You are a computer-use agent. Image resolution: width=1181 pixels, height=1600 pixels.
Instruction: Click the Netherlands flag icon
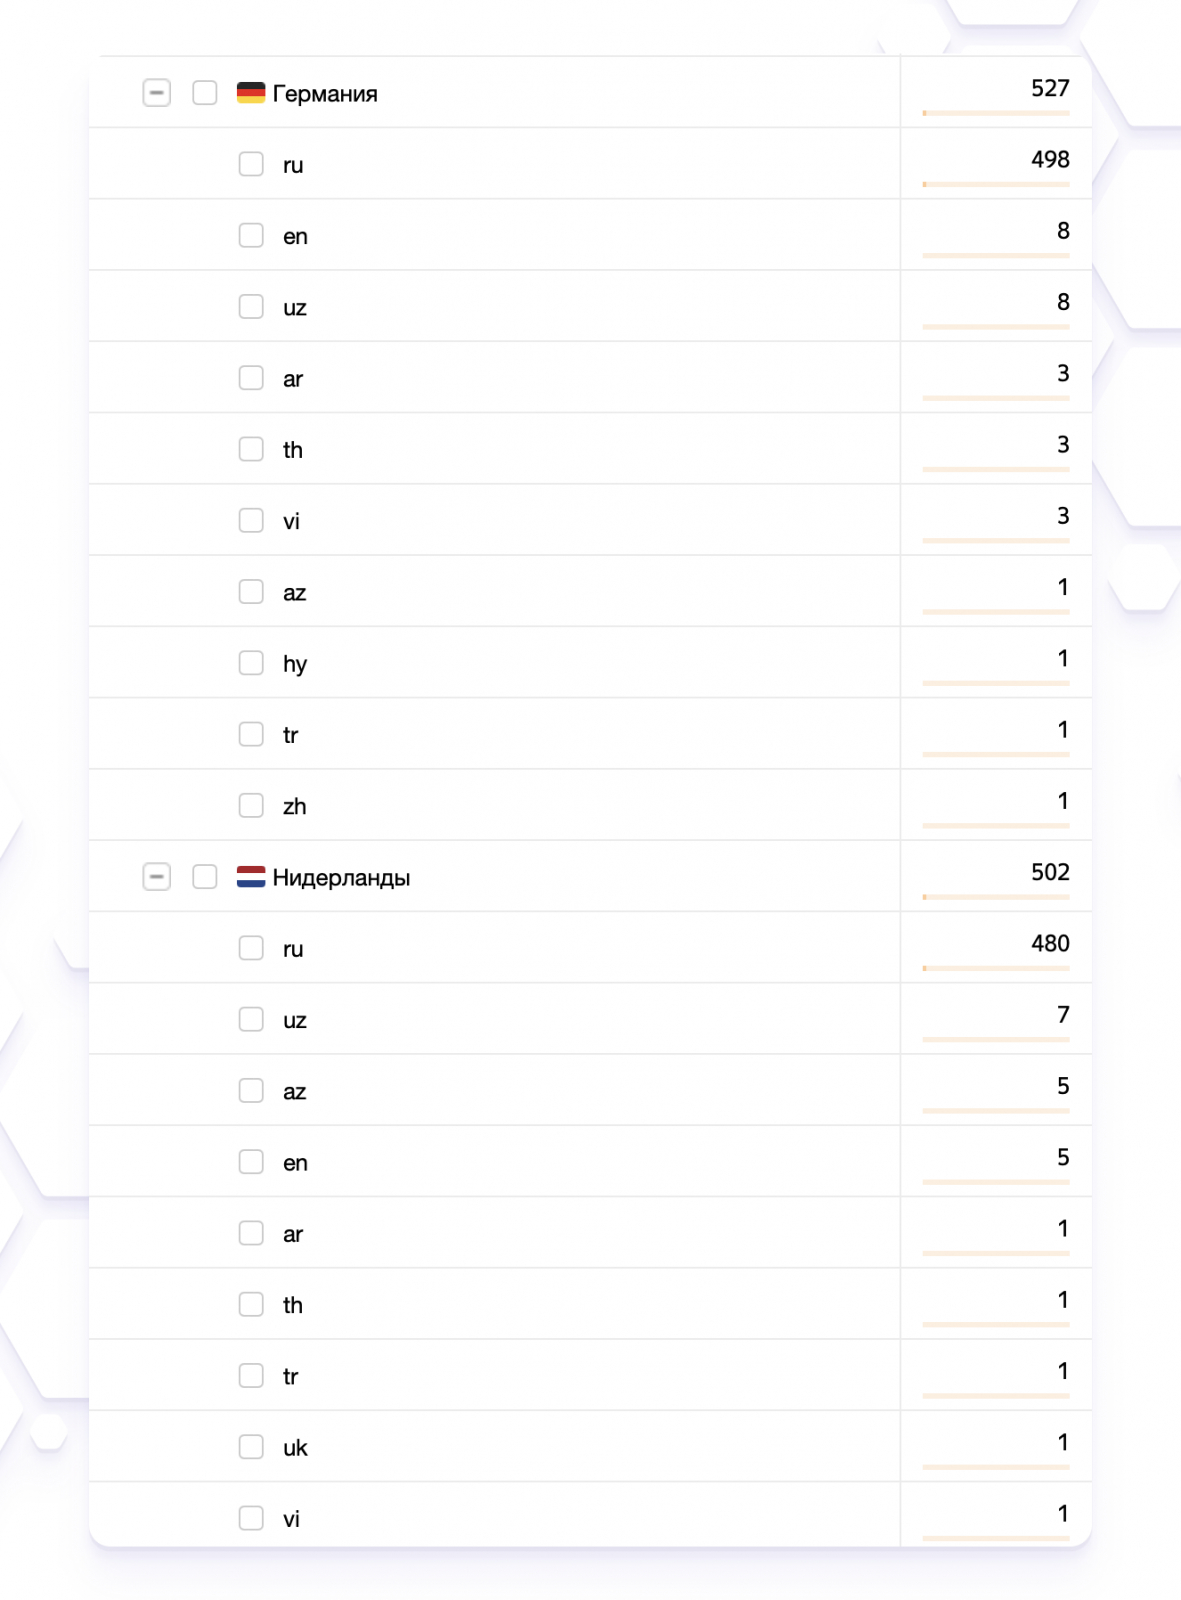coord(250,877)
